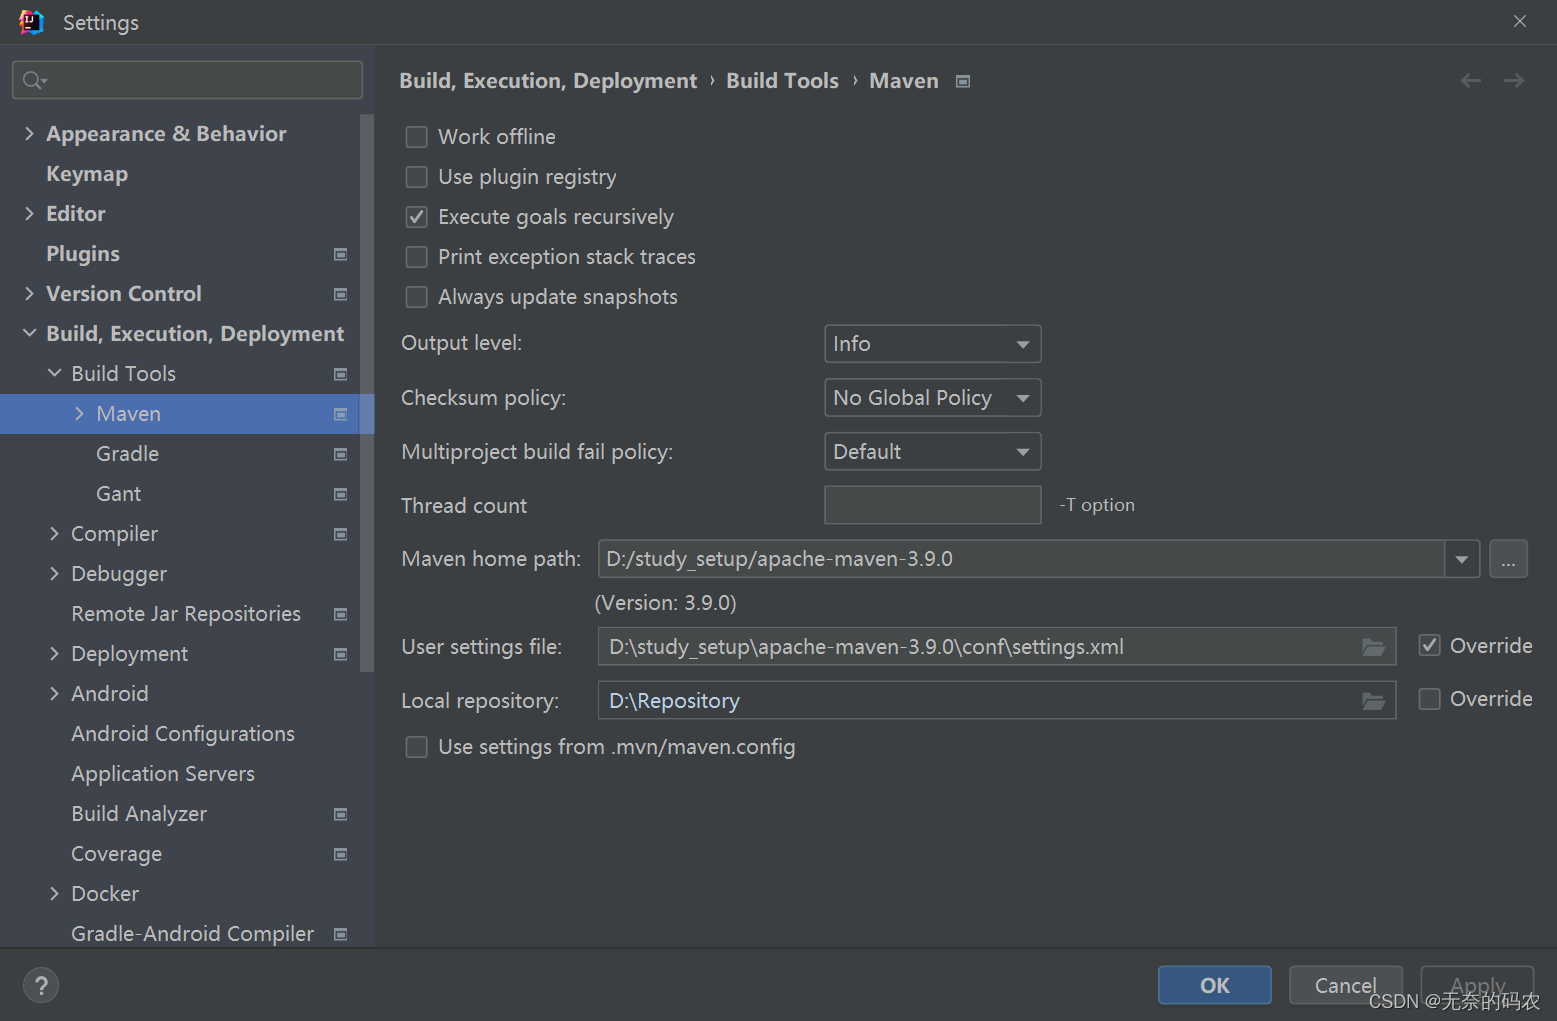
Task: Click project-level icon on Gradle-Android Compiler row
Action: [x=340, y=934]
